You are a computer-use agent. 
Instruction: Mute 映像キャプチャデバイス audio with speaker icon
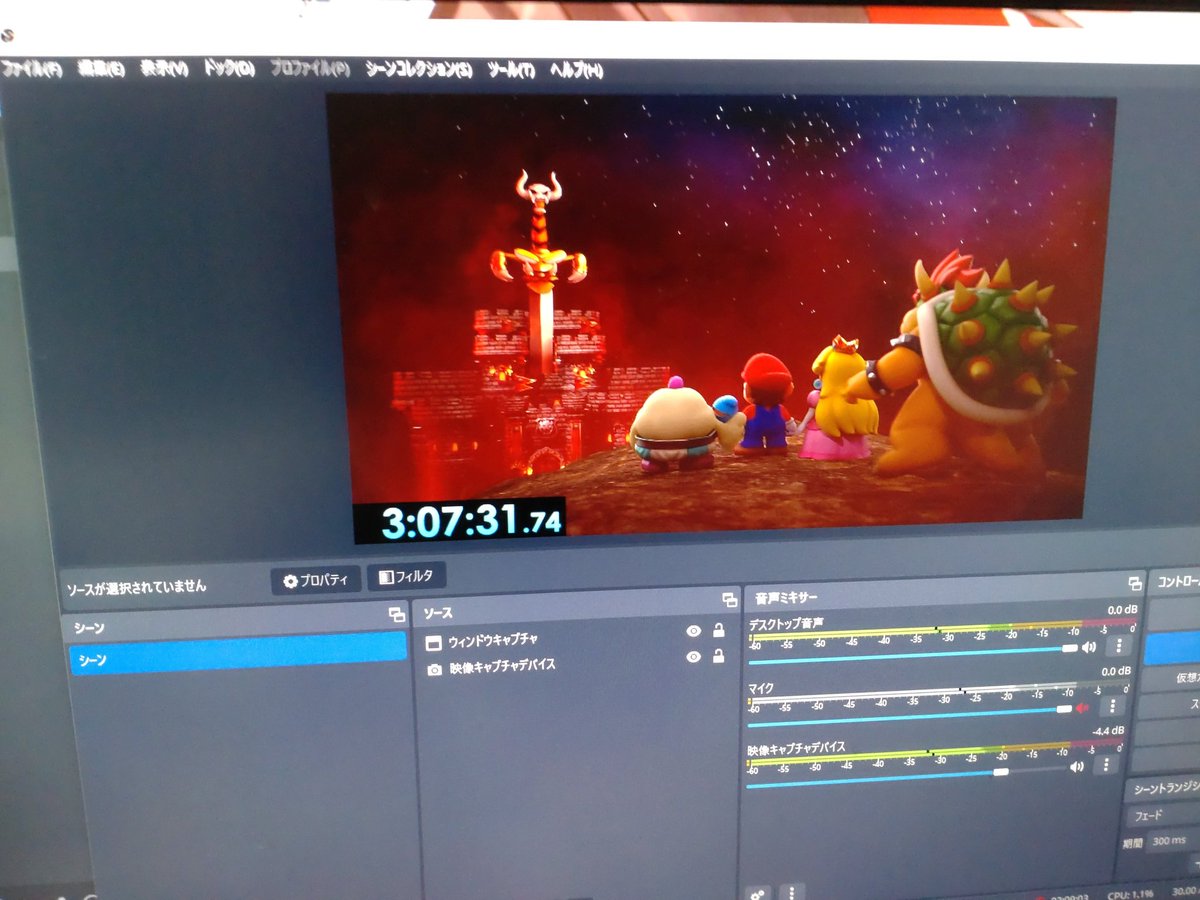click(1076, 768)
